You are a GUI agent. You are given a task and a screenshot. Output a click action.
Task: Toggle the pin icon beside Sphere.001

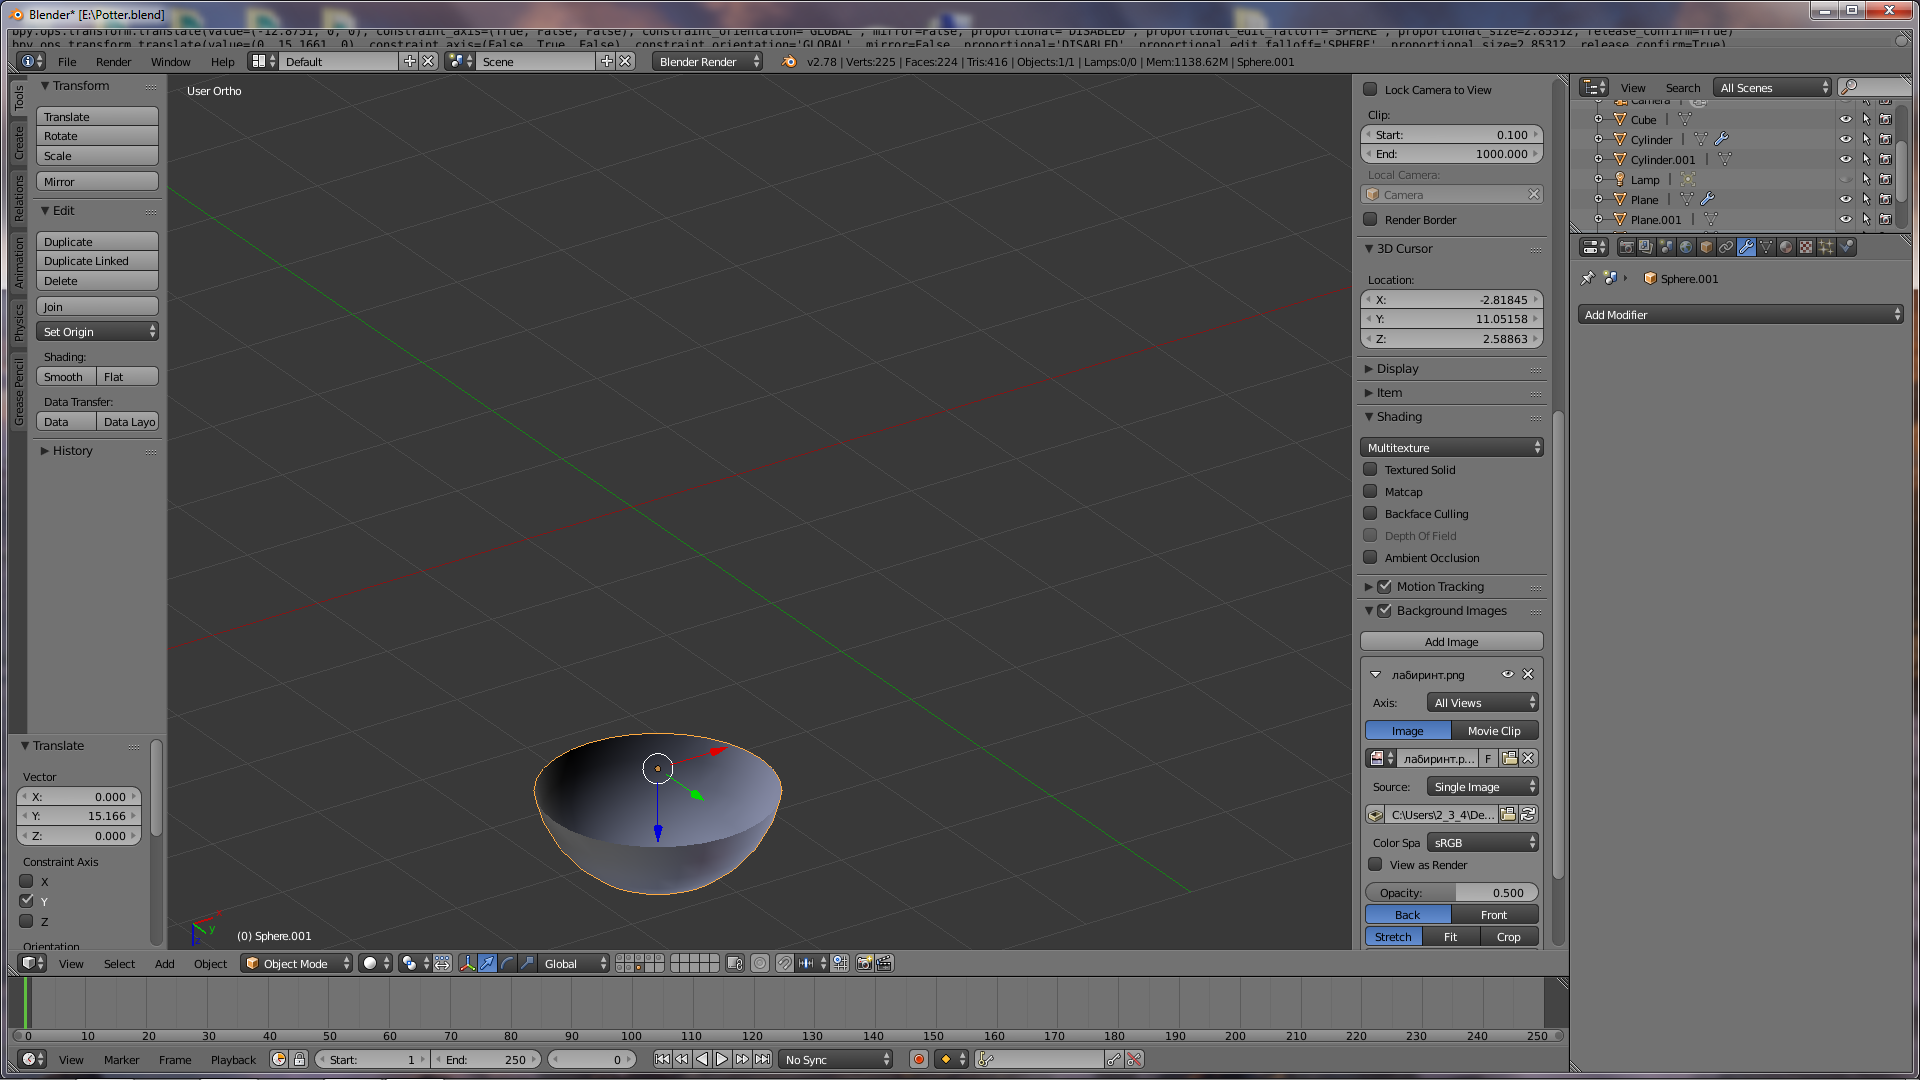(x=1587, y=278)
